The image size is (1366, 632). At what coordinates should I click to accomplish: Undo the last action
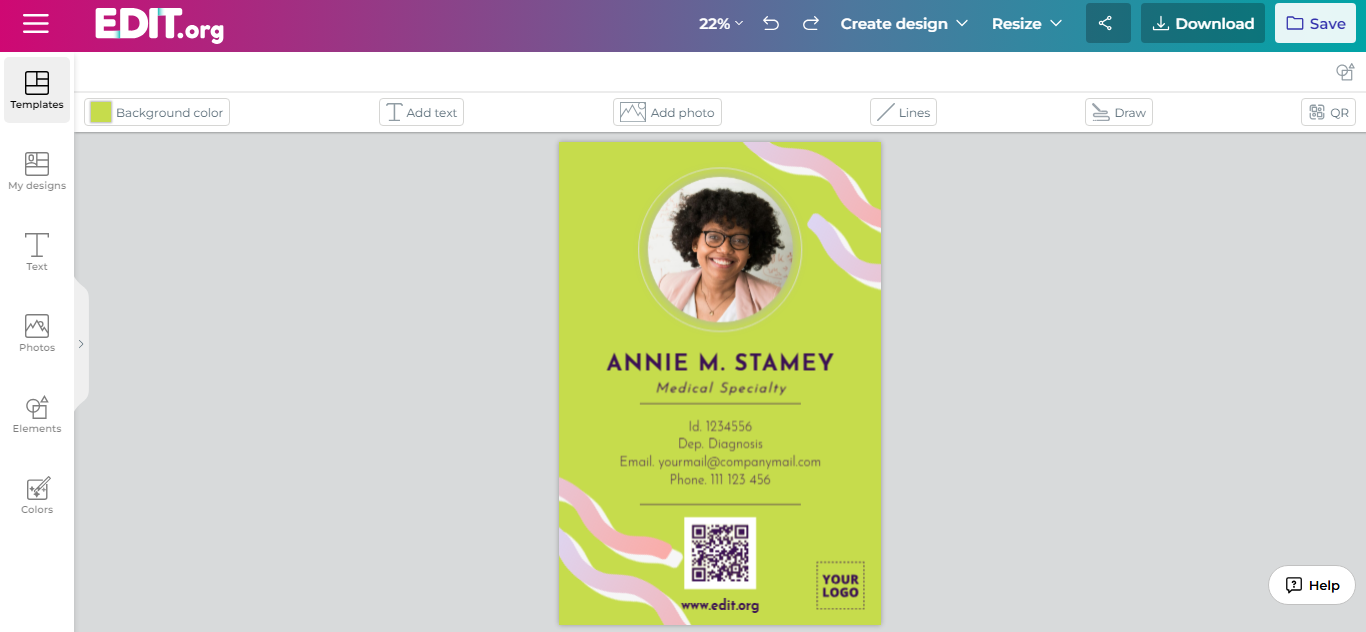tap(771, 24)
